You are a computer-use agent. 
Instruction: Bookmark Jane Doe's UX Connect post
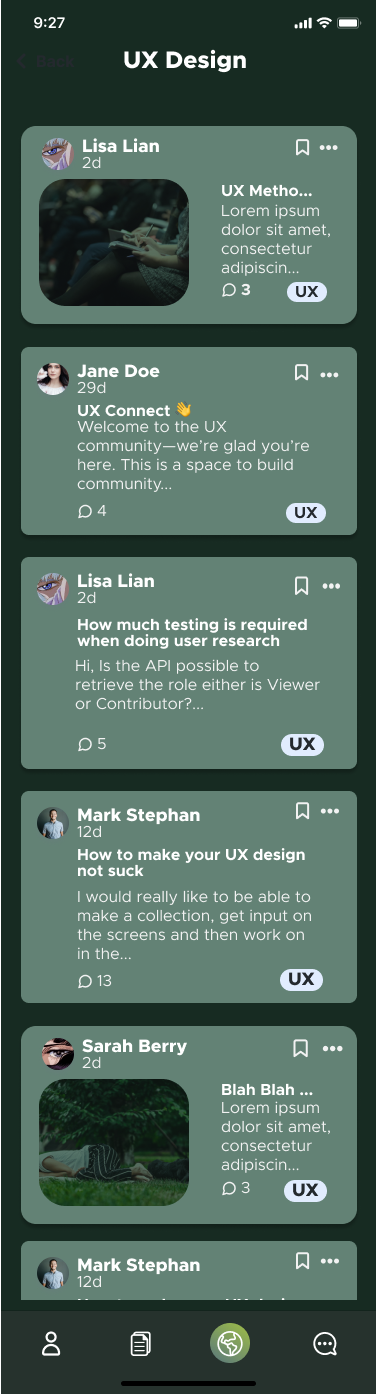tap(301, 373)
